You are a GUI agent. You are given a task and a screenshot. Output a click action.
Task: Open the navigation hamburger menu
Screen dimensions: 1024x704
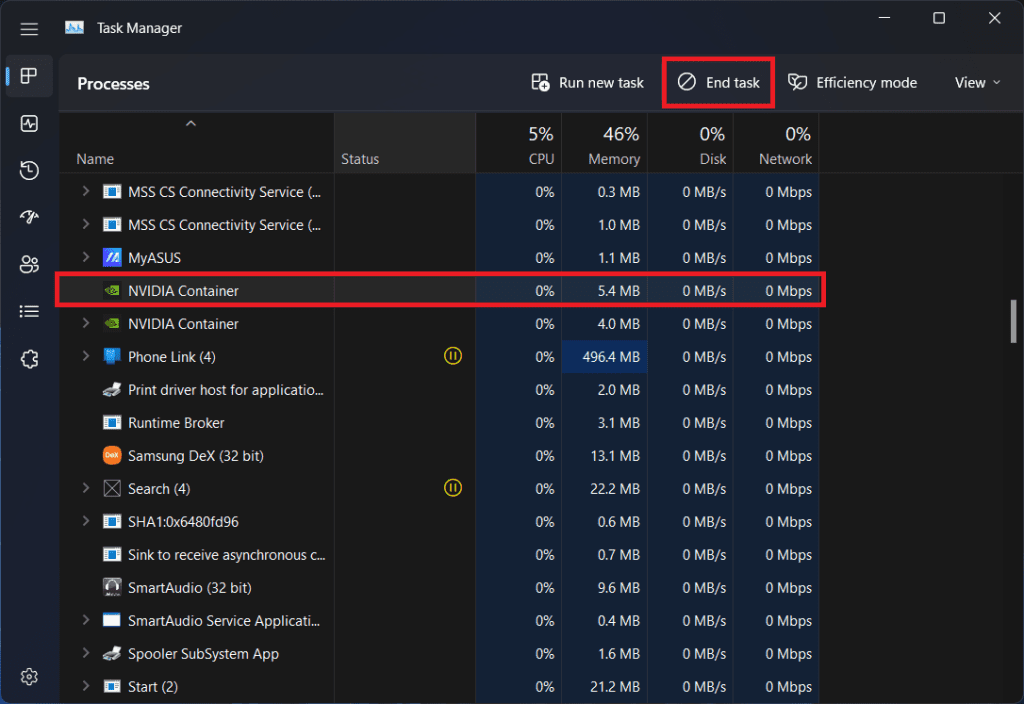pyautogui.click(x=29, y=28)
